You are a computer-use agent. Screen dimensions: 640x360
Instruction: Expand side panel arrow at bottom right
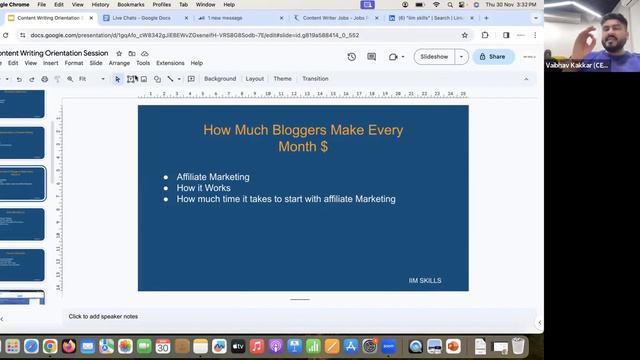540,322
